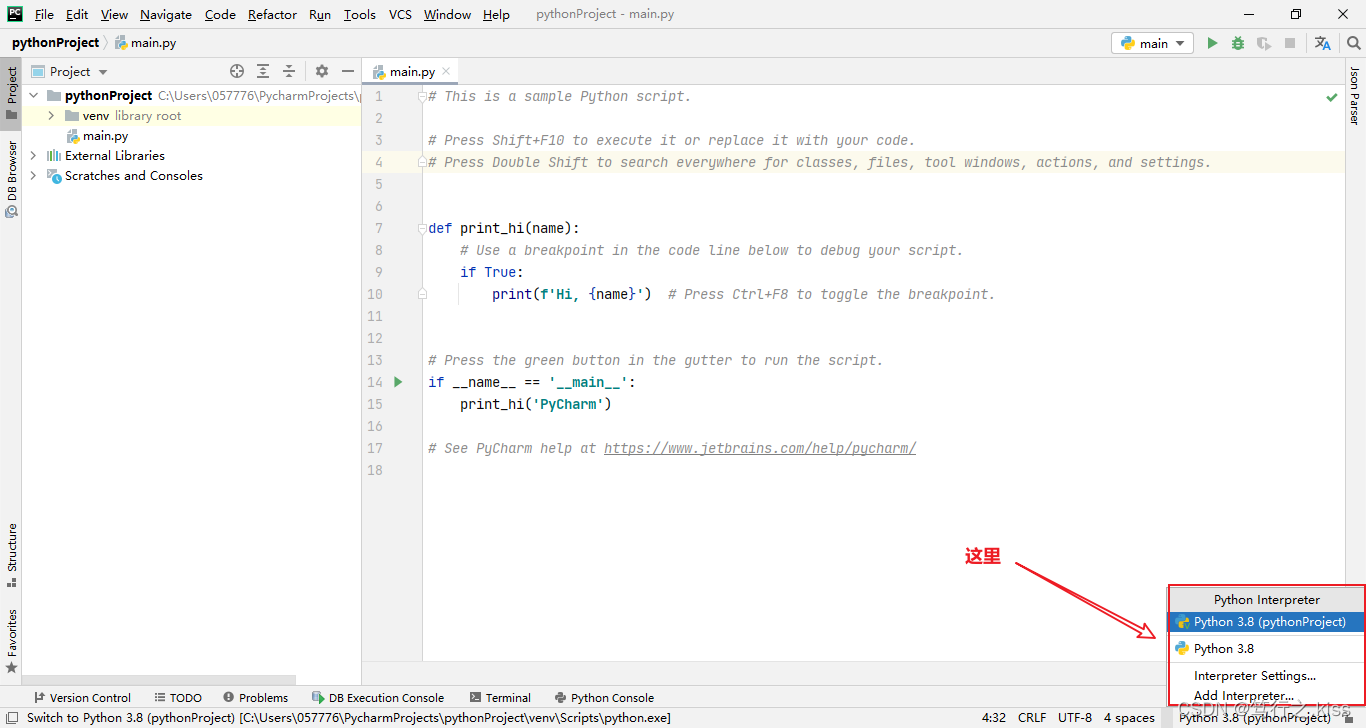This screenshot has width=1366, height=728.
Task: Start debugging with the green bug icon
Action: pos(1238,43)
